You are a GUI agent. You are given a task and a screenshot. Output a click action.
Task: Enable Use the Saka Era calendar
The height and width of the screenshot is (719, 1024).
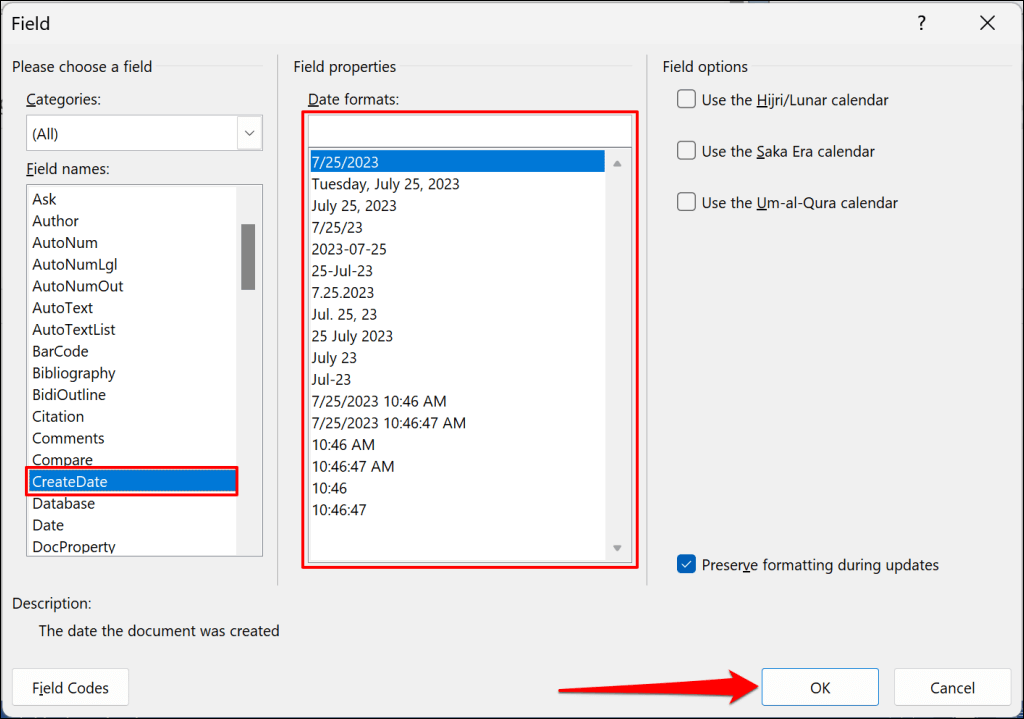687,151
